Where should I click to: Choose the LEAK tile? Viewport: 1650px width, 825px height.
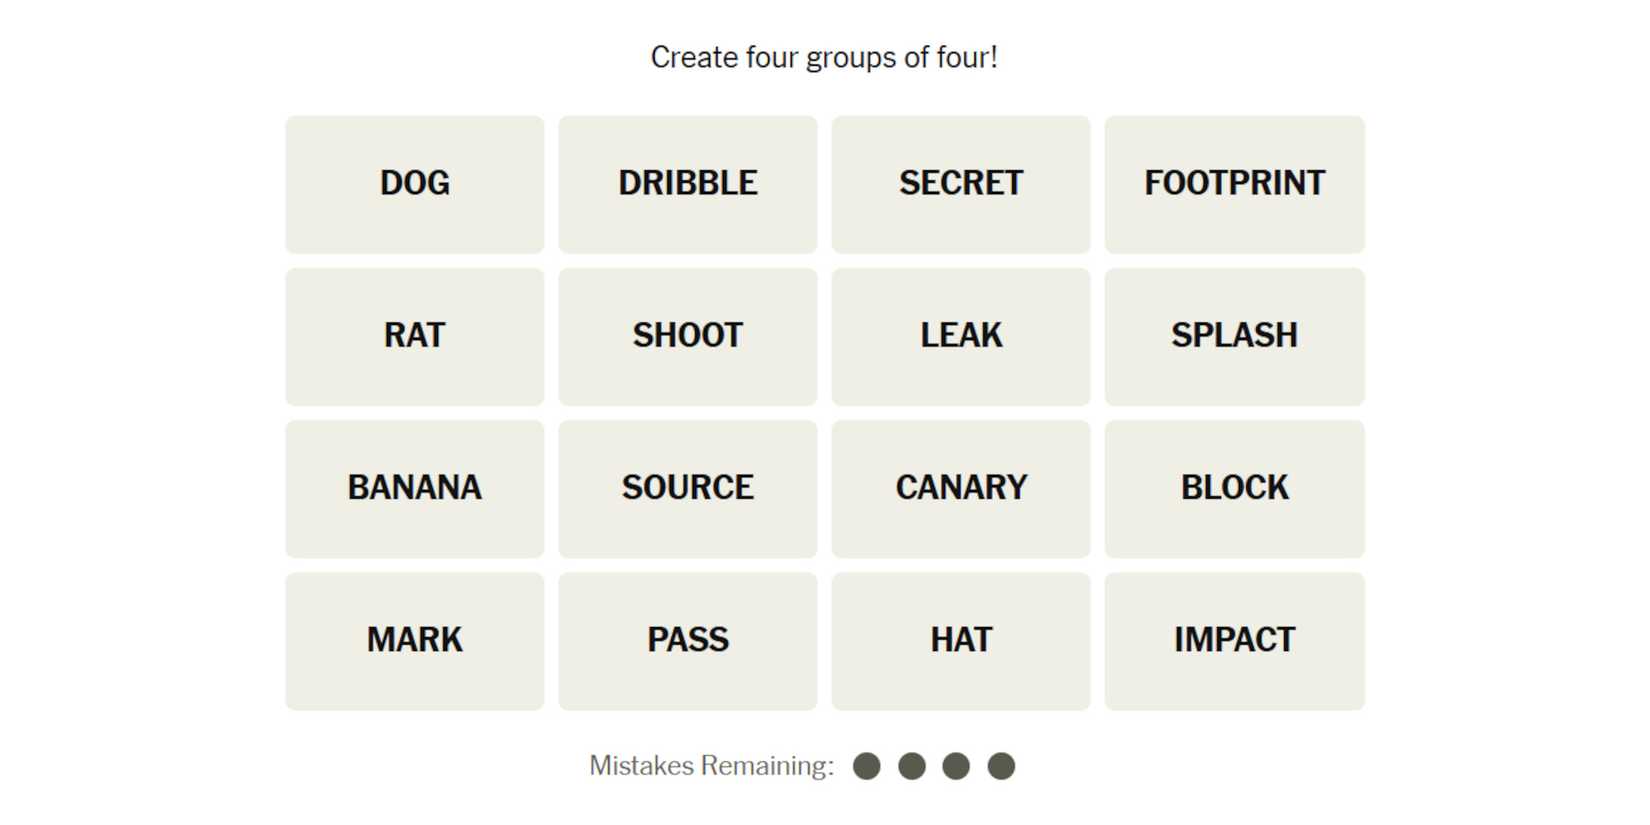point(960,336)
